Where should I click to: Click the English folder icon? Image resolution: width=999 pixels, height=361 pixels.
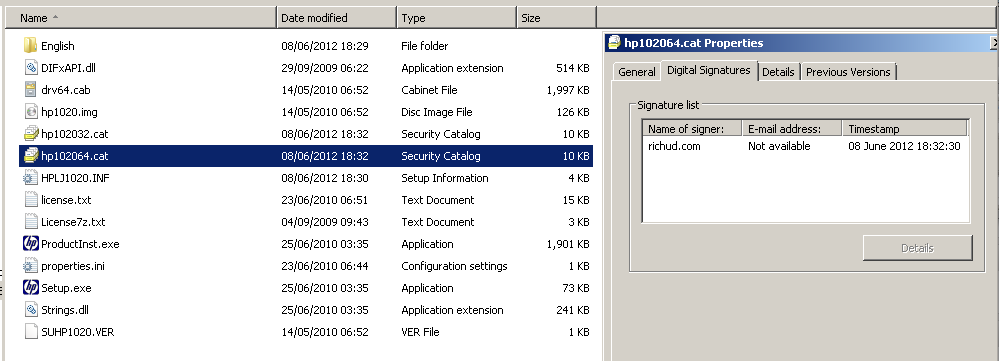31,45
